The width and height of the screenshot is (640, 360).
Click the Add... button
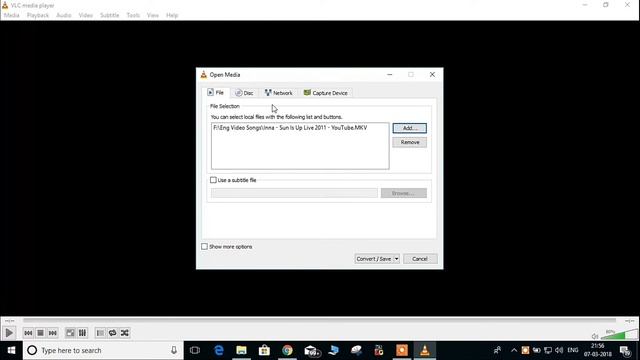409,128
